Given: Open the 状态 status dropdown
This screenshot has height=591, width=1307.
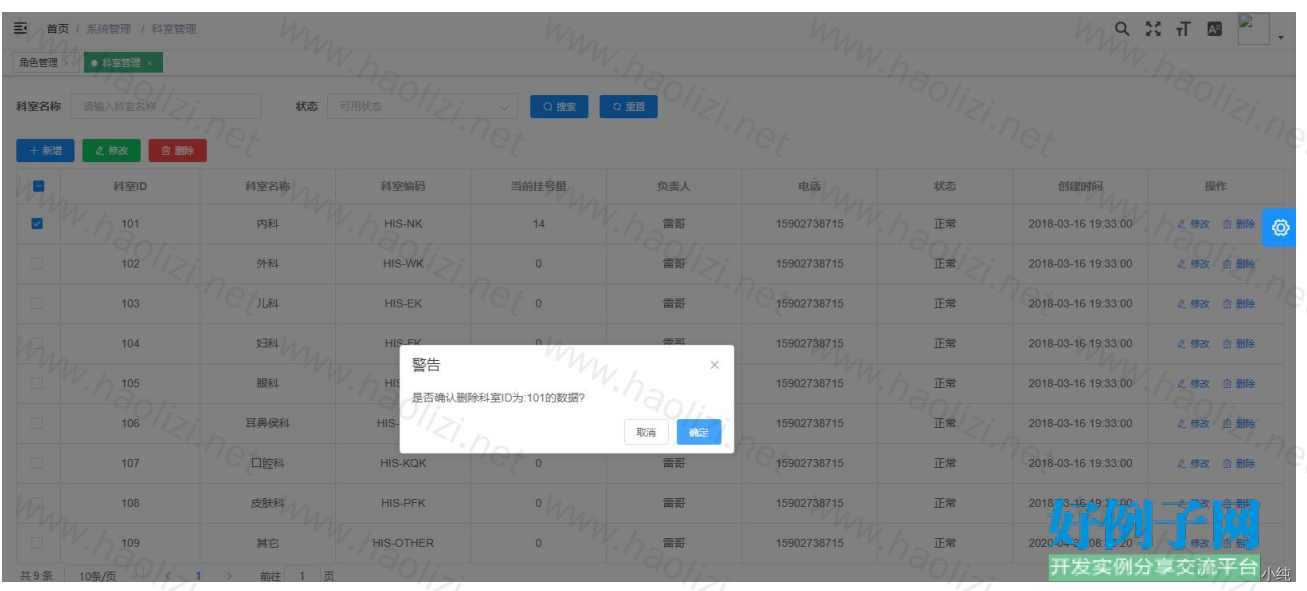Looking at the screenshot, I should pos(422,107).
